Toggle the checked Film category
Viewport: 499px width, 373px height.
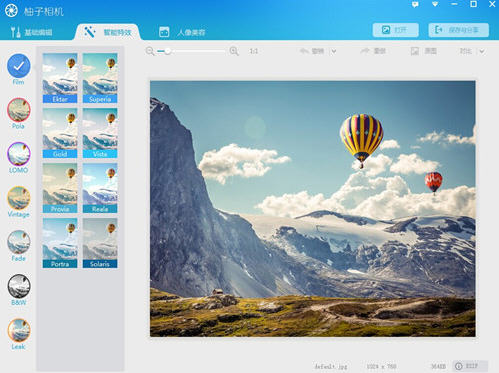click(x=19, y=66)
